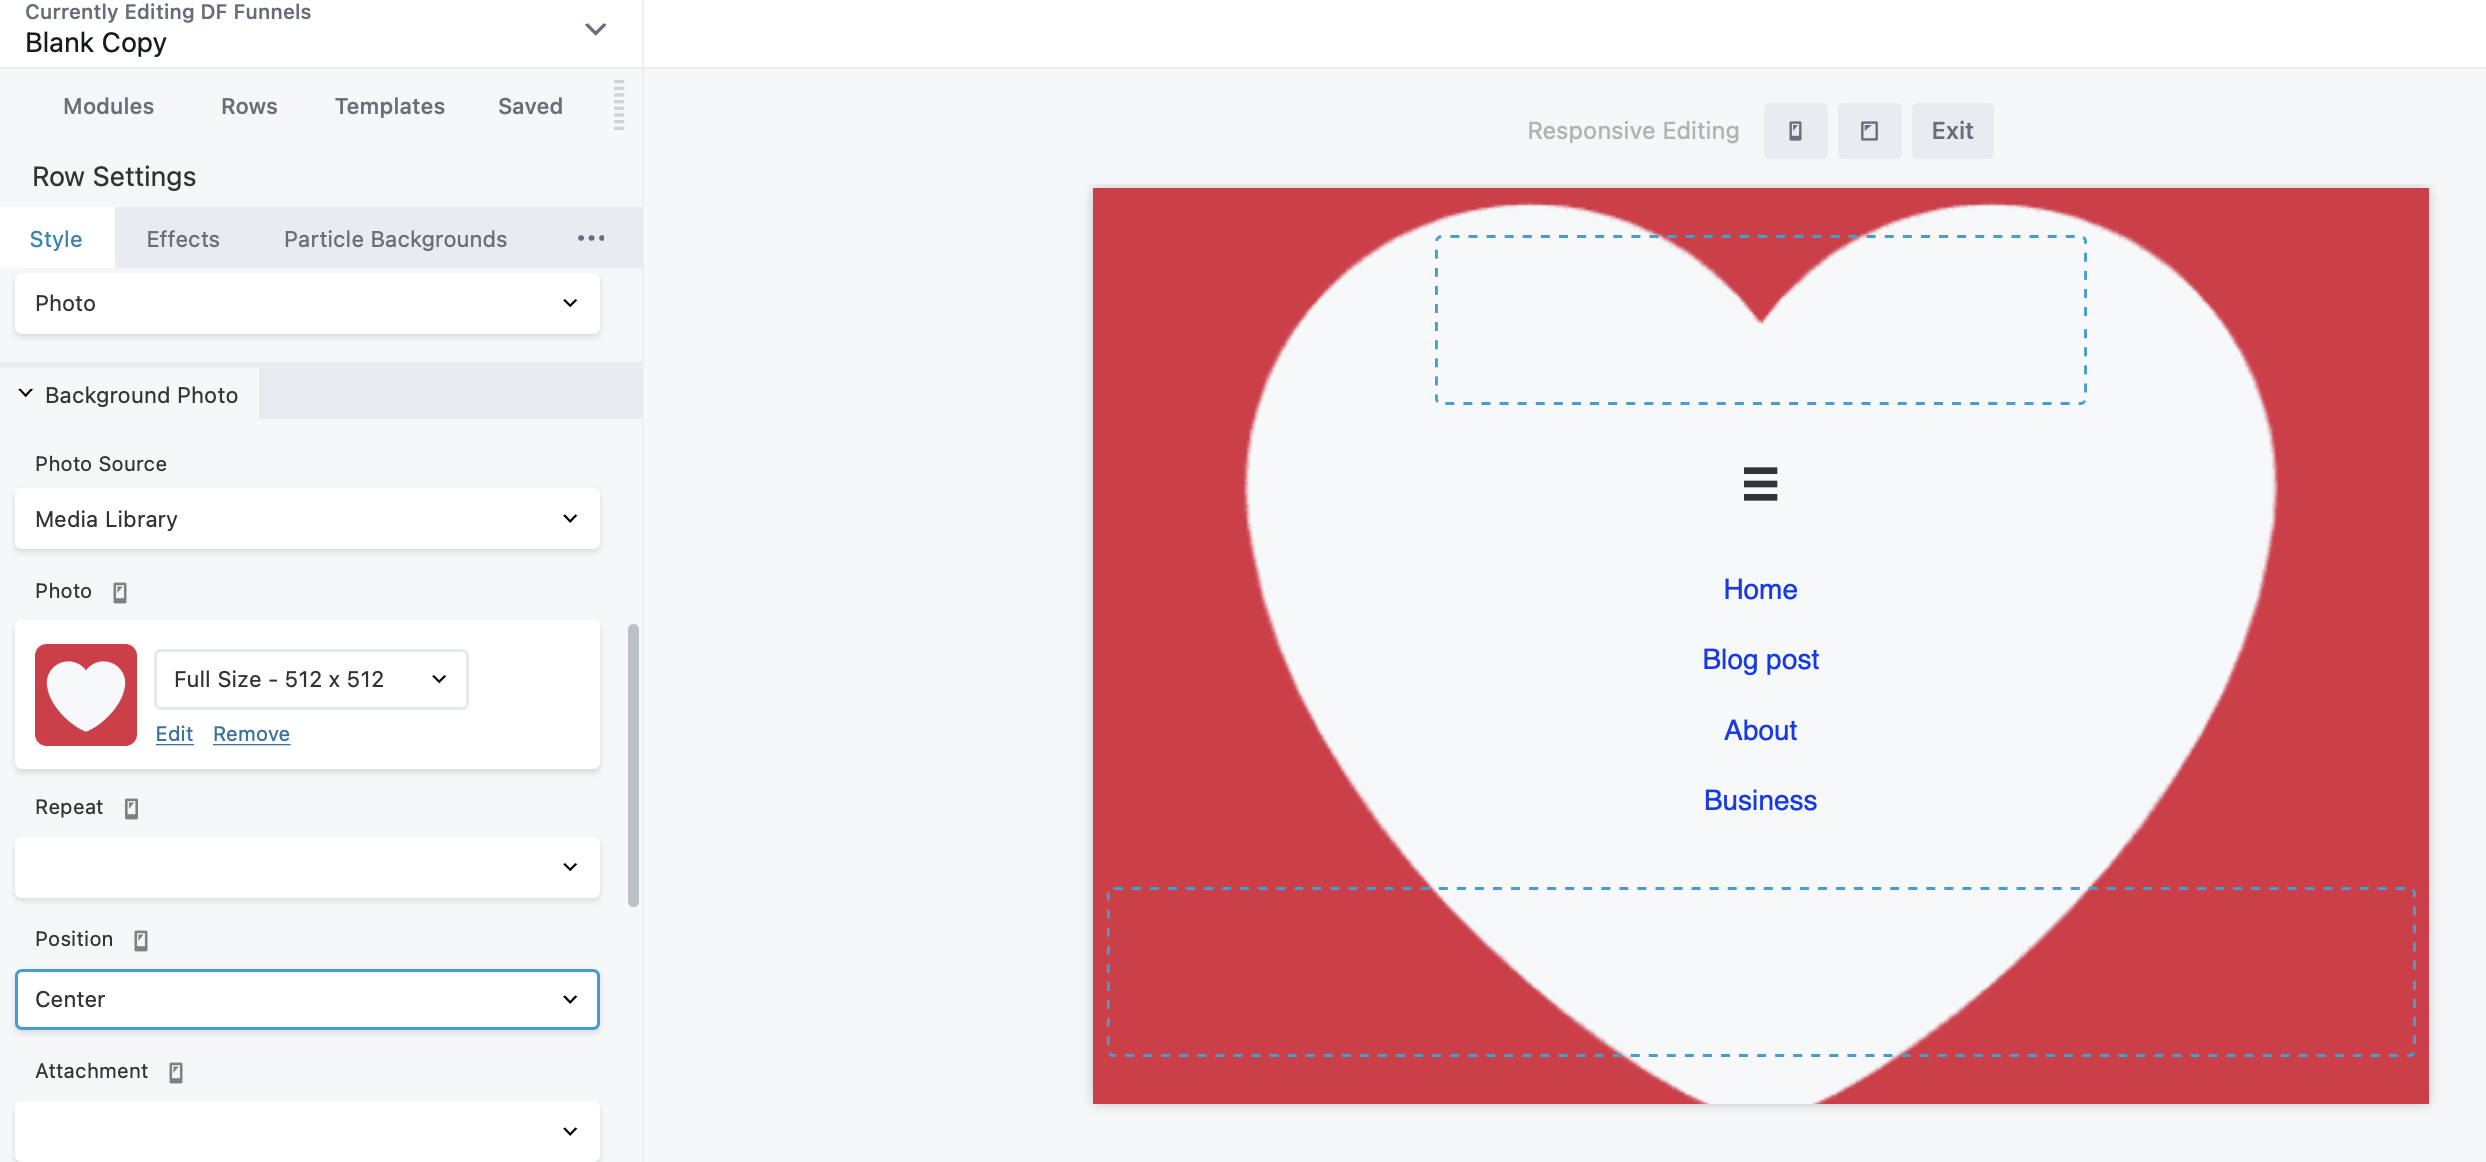The image size is (2486, 1162).
Task: Click the settings panel vertical scrollbar
Action: click(633, 765)
